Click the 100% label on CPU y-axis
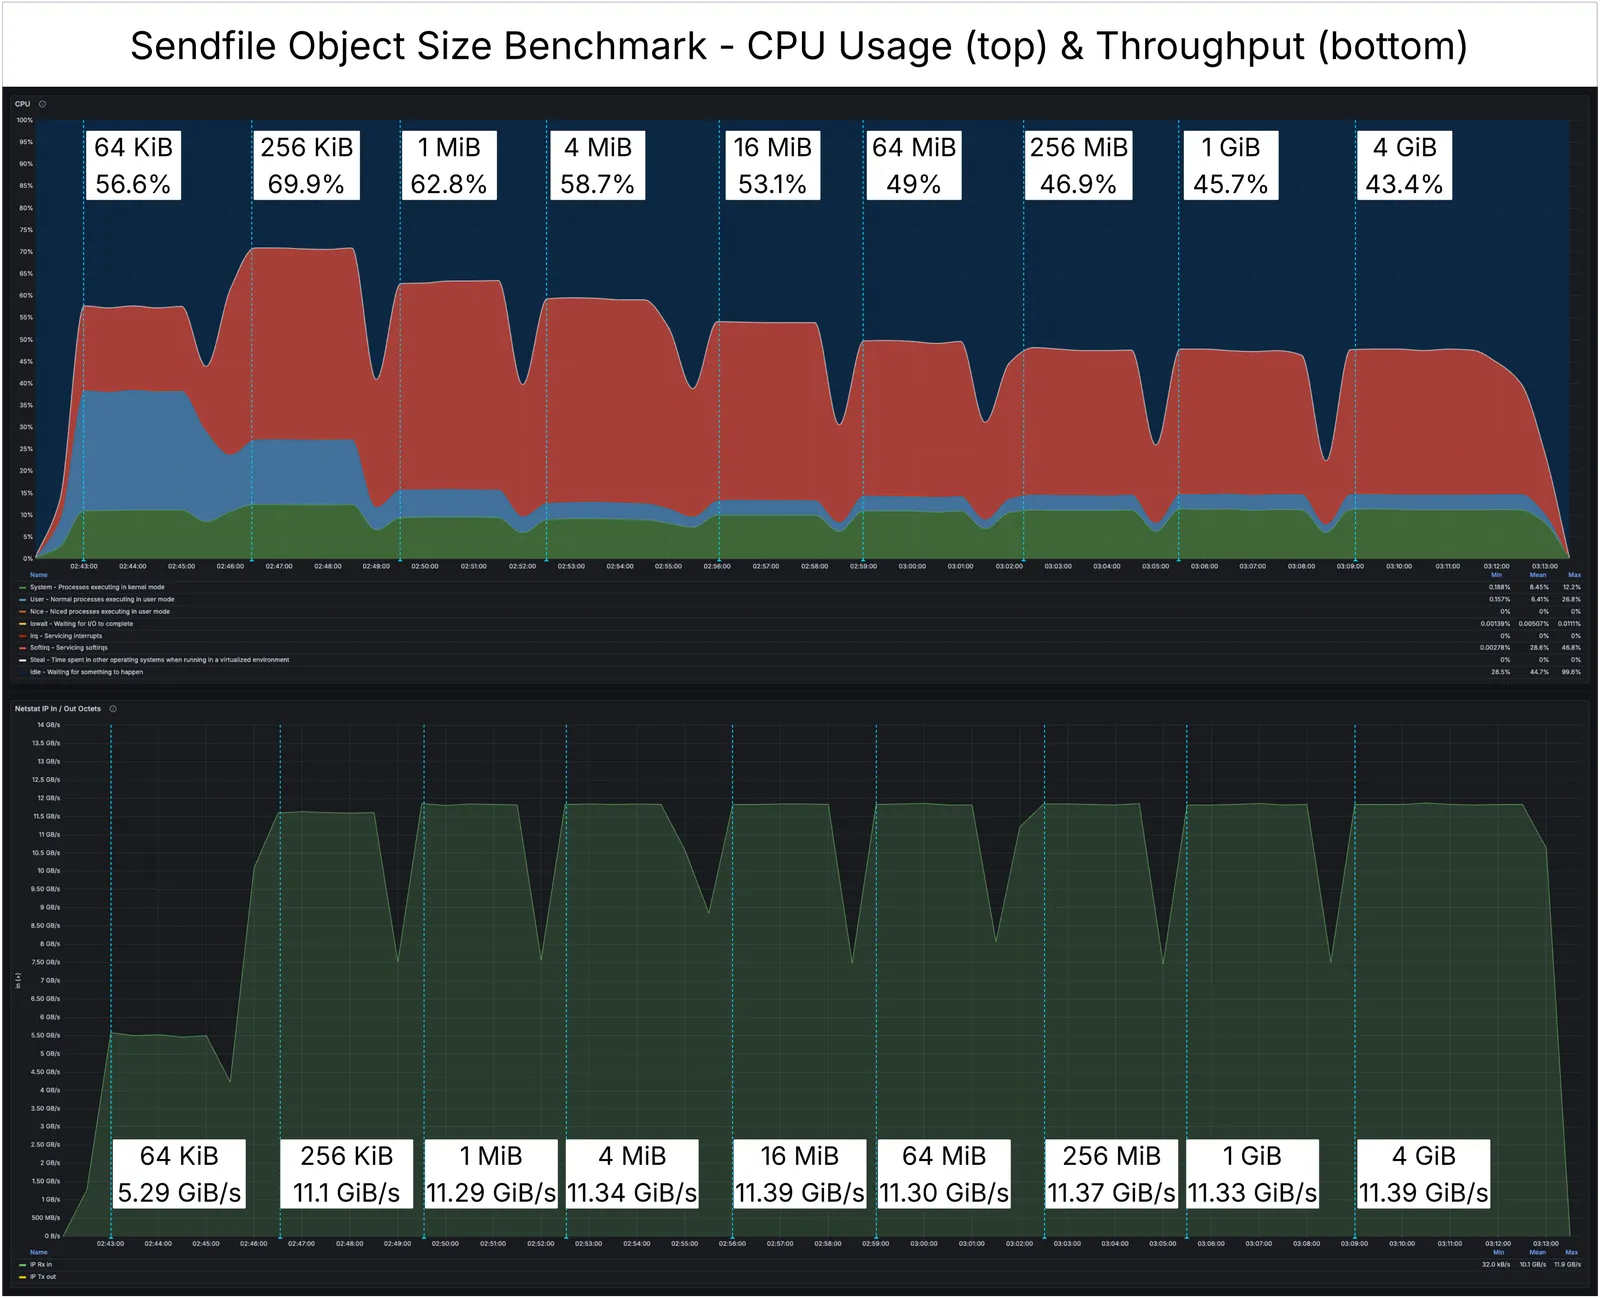 tap(25, 120)
